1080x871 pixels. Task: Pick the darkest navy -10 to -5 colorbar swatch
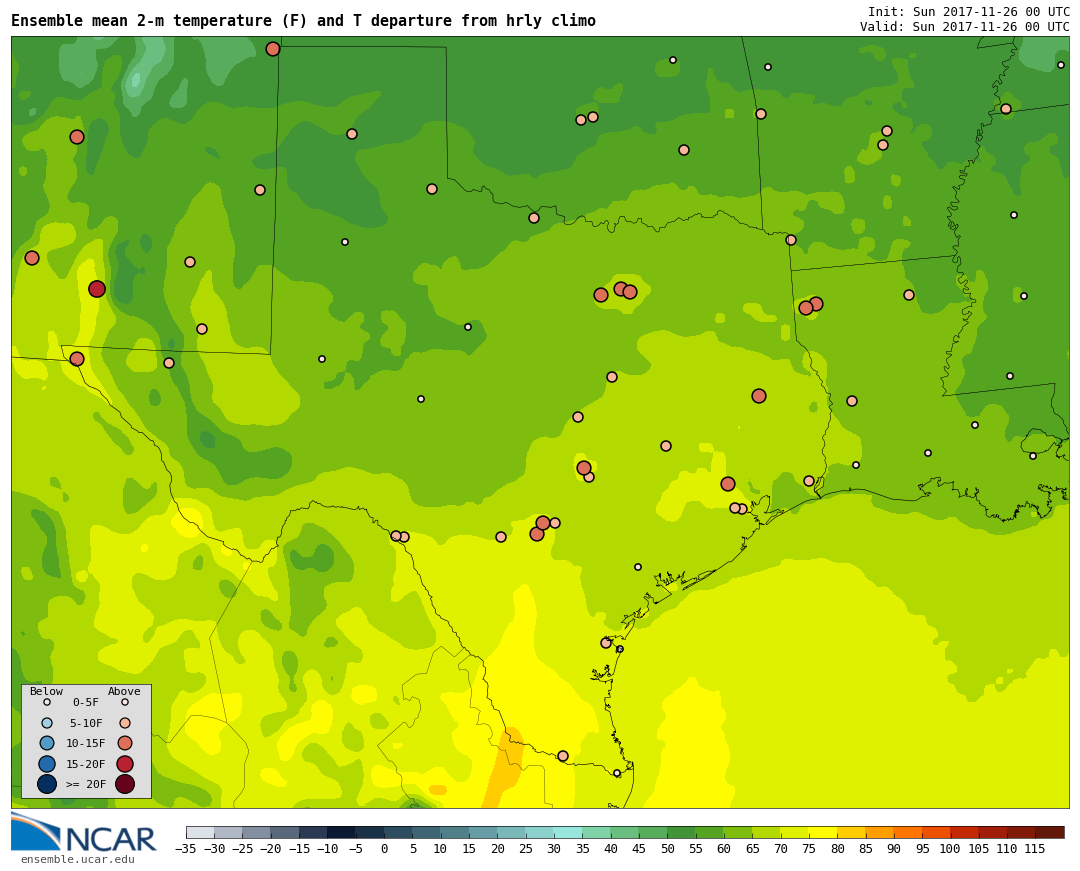pos(342,832)
